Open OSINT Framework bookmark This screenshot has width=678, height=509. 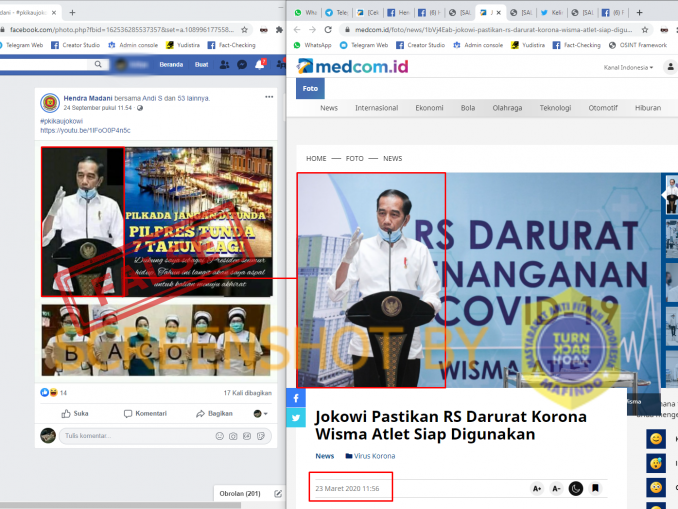coord(638,45)
